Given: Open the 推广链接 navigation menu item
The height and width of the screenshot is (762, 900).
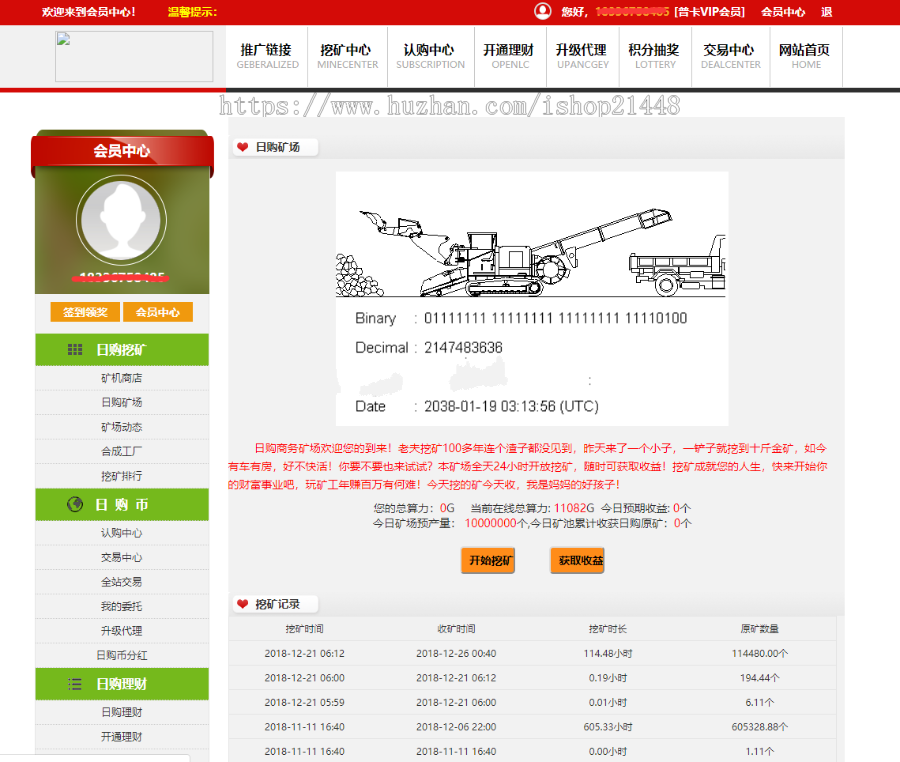Looking at the screenshot, I should [267, 56].
